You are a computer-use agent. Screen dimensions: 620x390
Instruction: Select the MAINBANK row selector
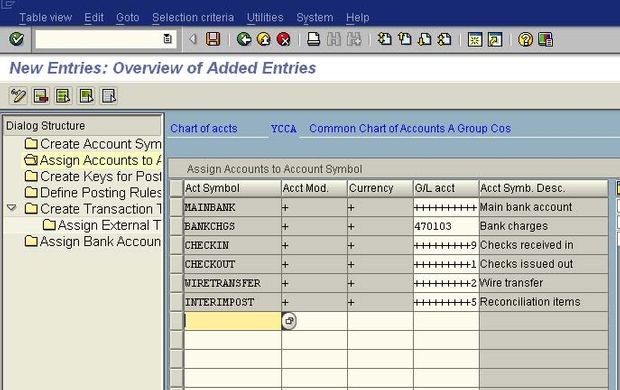pos(176,207)
